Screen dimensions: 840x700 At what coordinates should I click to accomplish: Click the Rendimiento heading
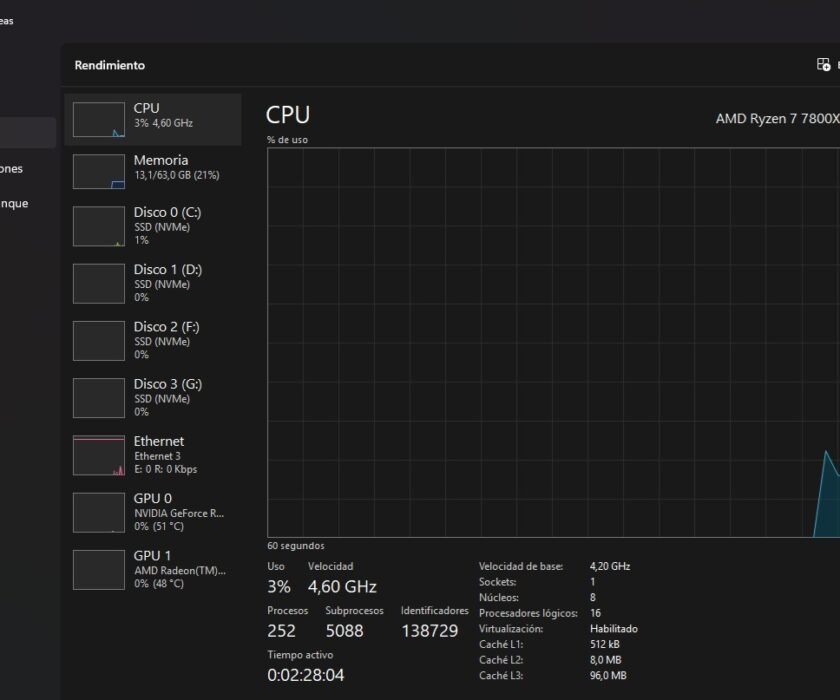110,65
